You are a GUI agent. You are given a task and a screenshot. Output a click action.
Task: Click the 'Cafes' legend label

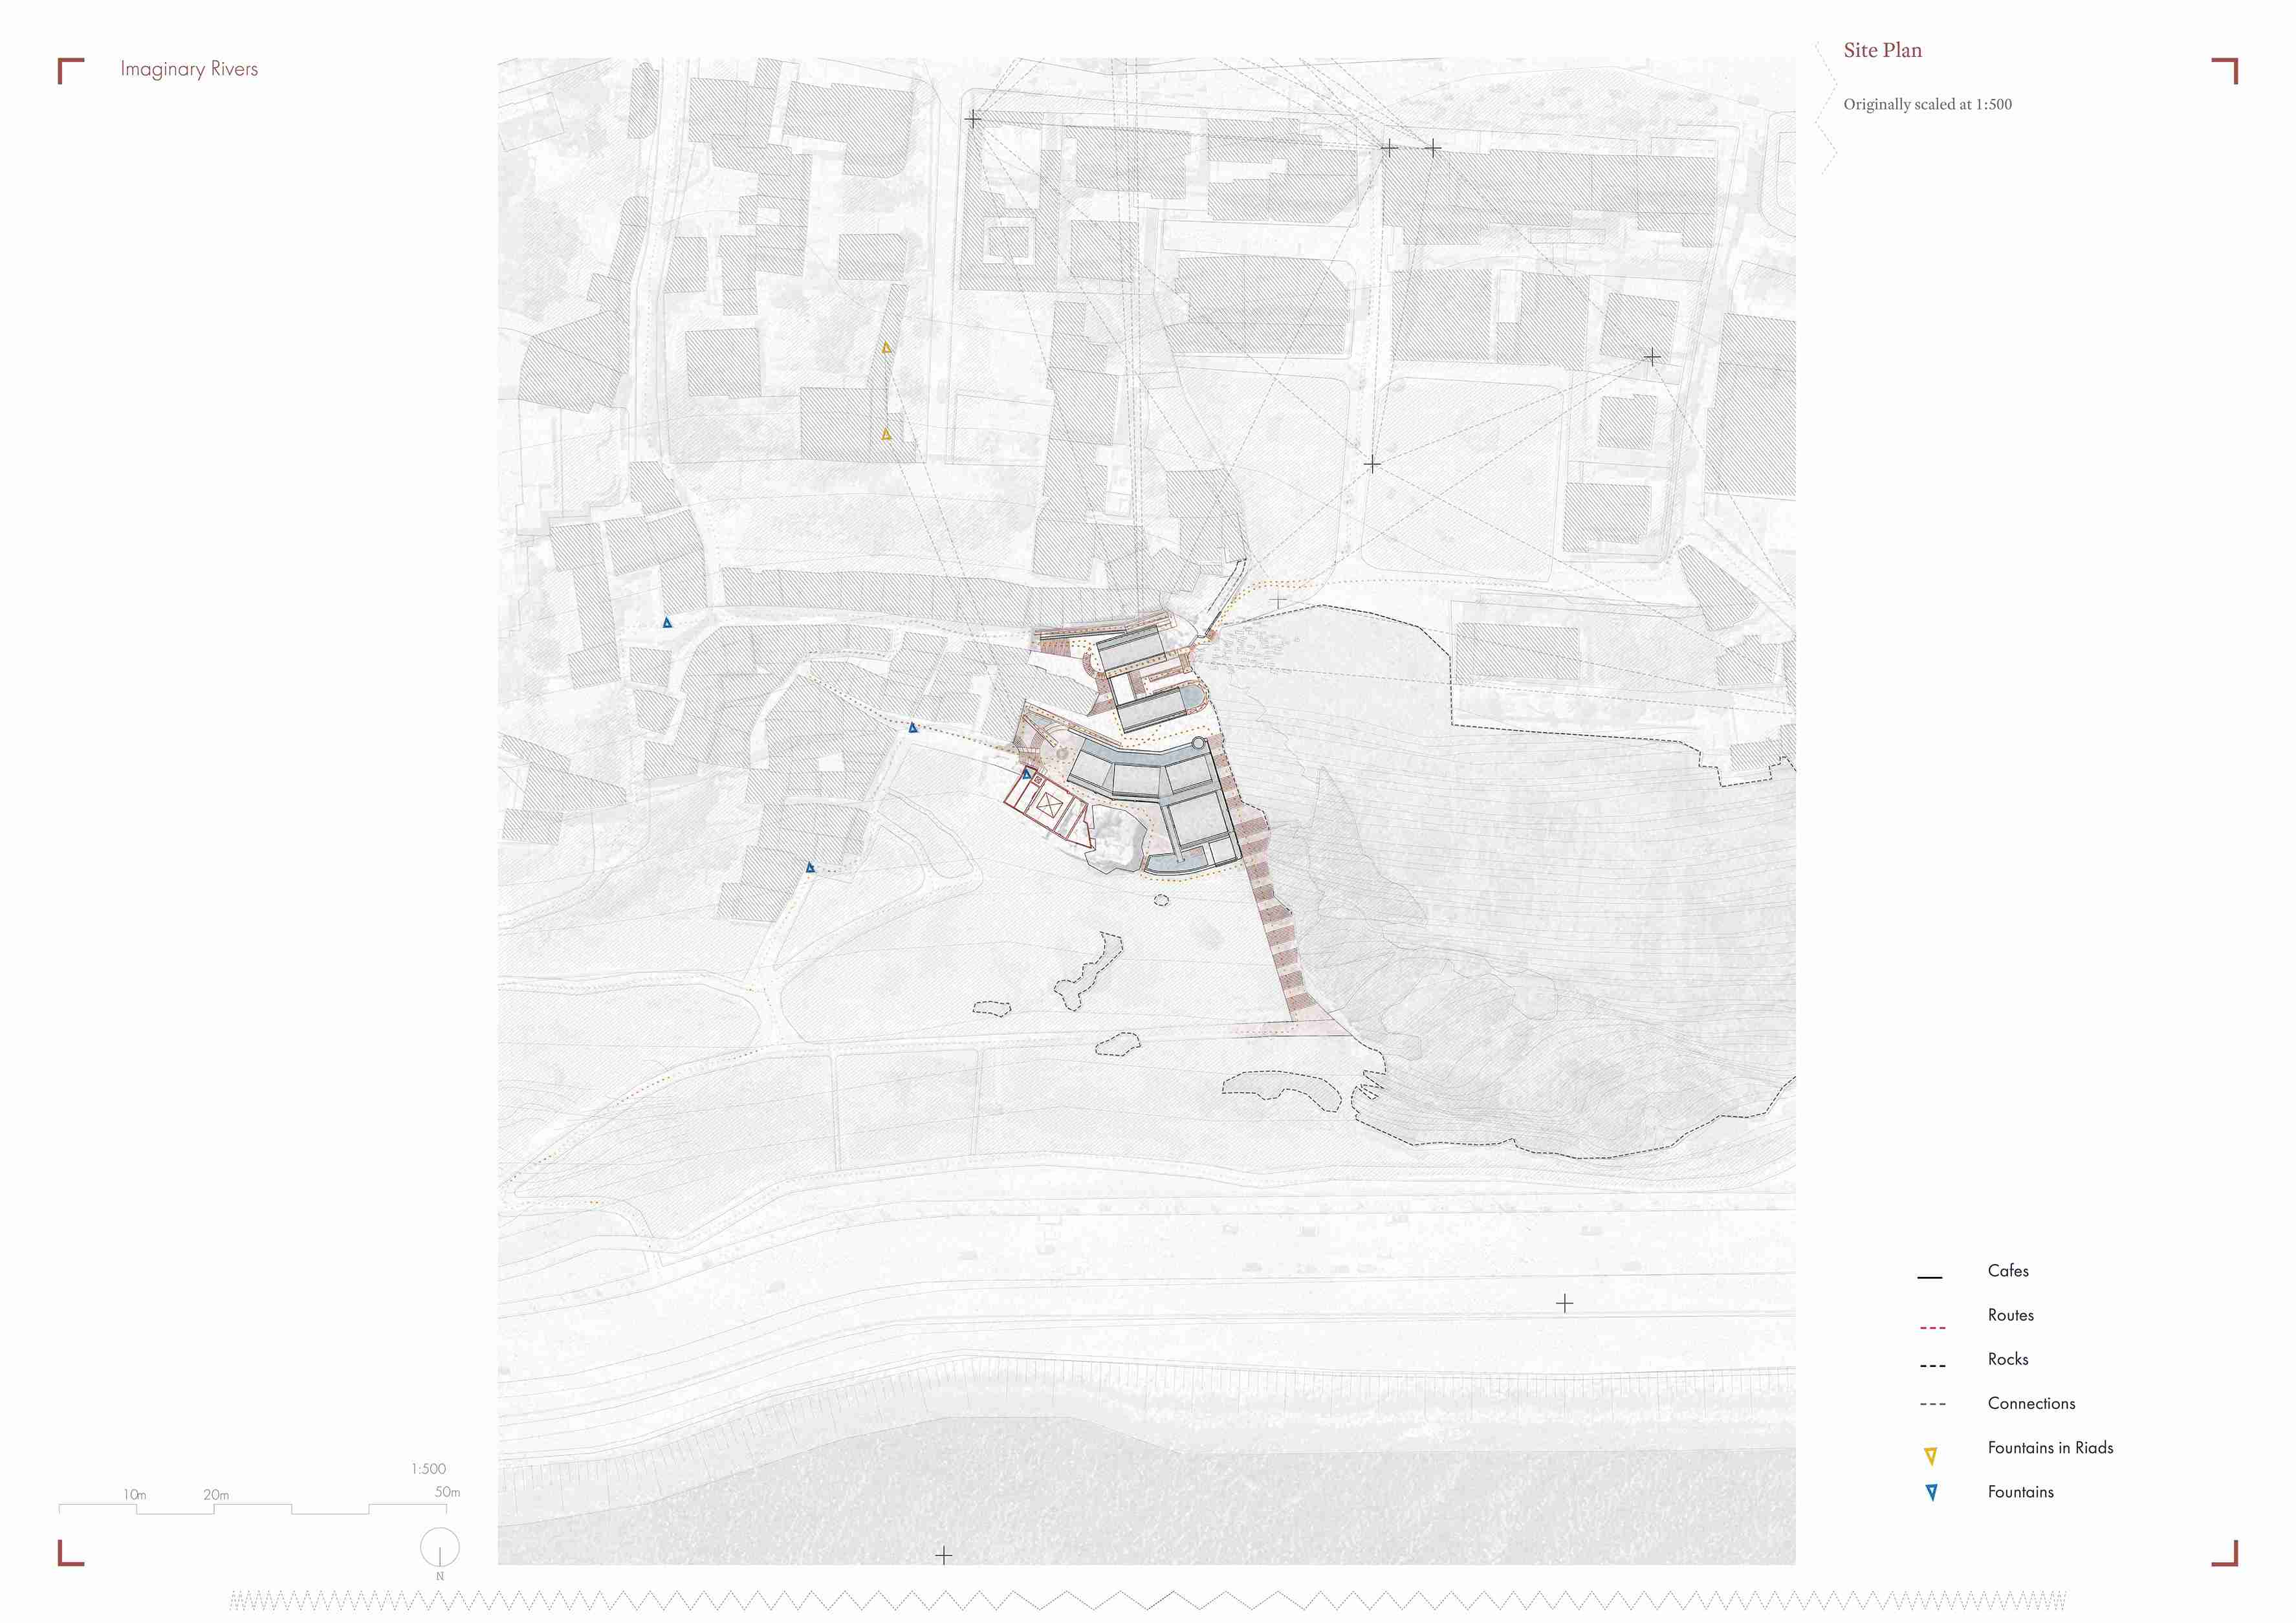2008,1271
